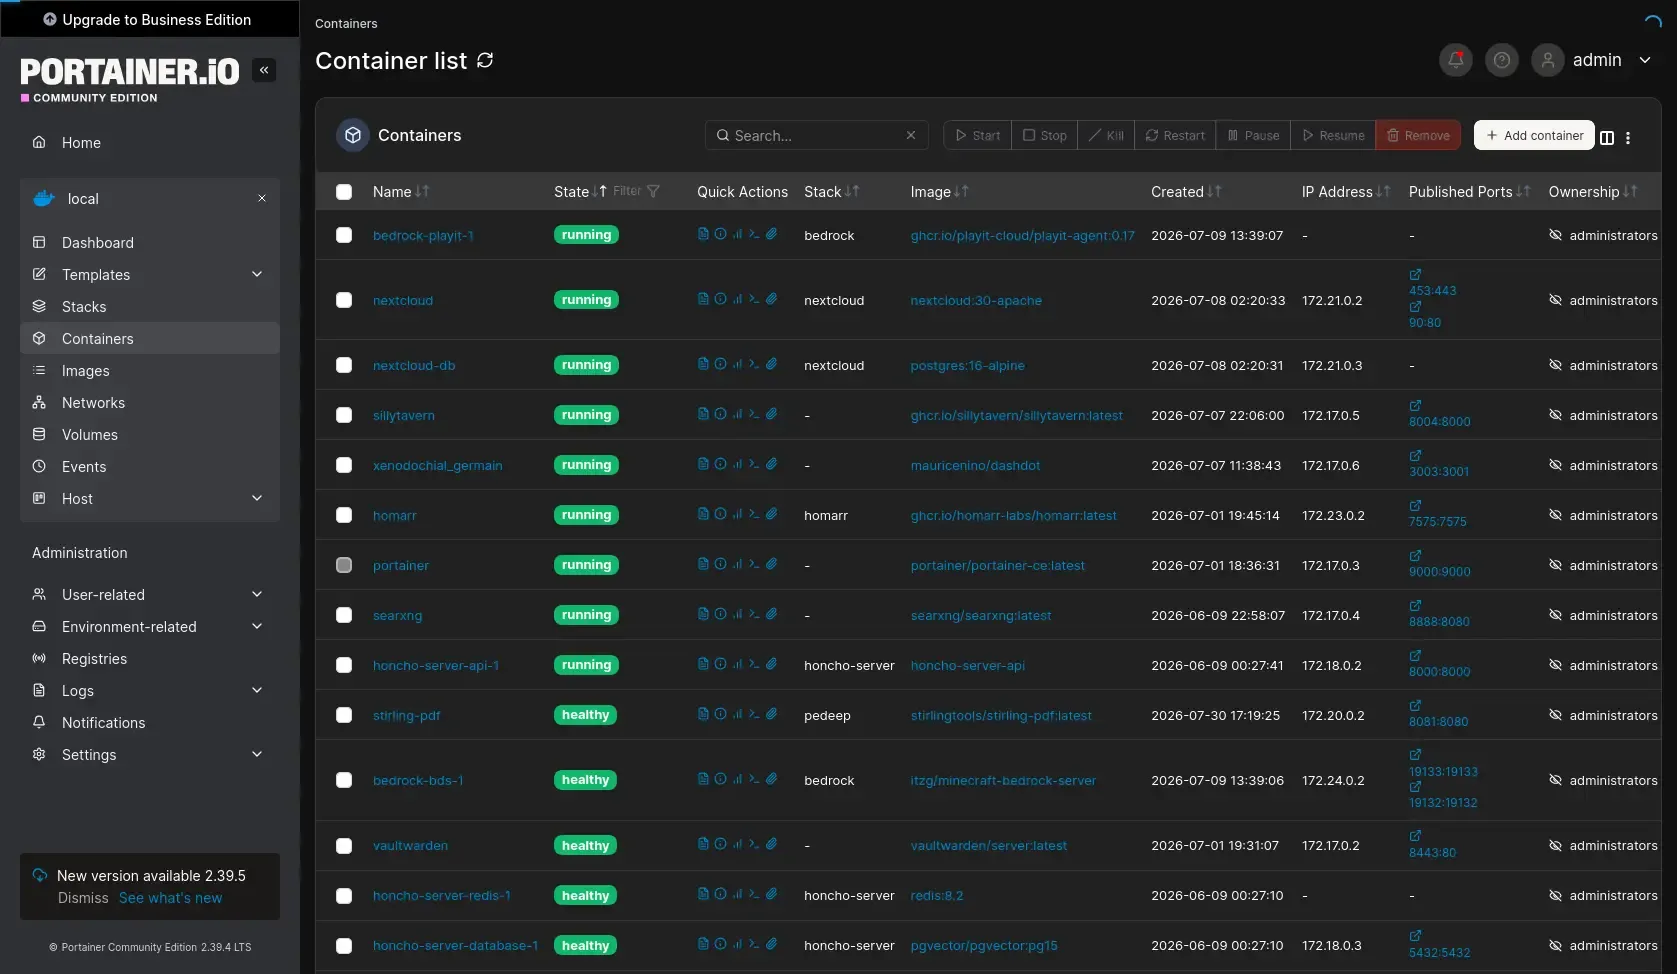Image resolution: width=1677 pixels, height=974 pixels.
Task: Expand User-related section chevron
Action: (257, 594)
